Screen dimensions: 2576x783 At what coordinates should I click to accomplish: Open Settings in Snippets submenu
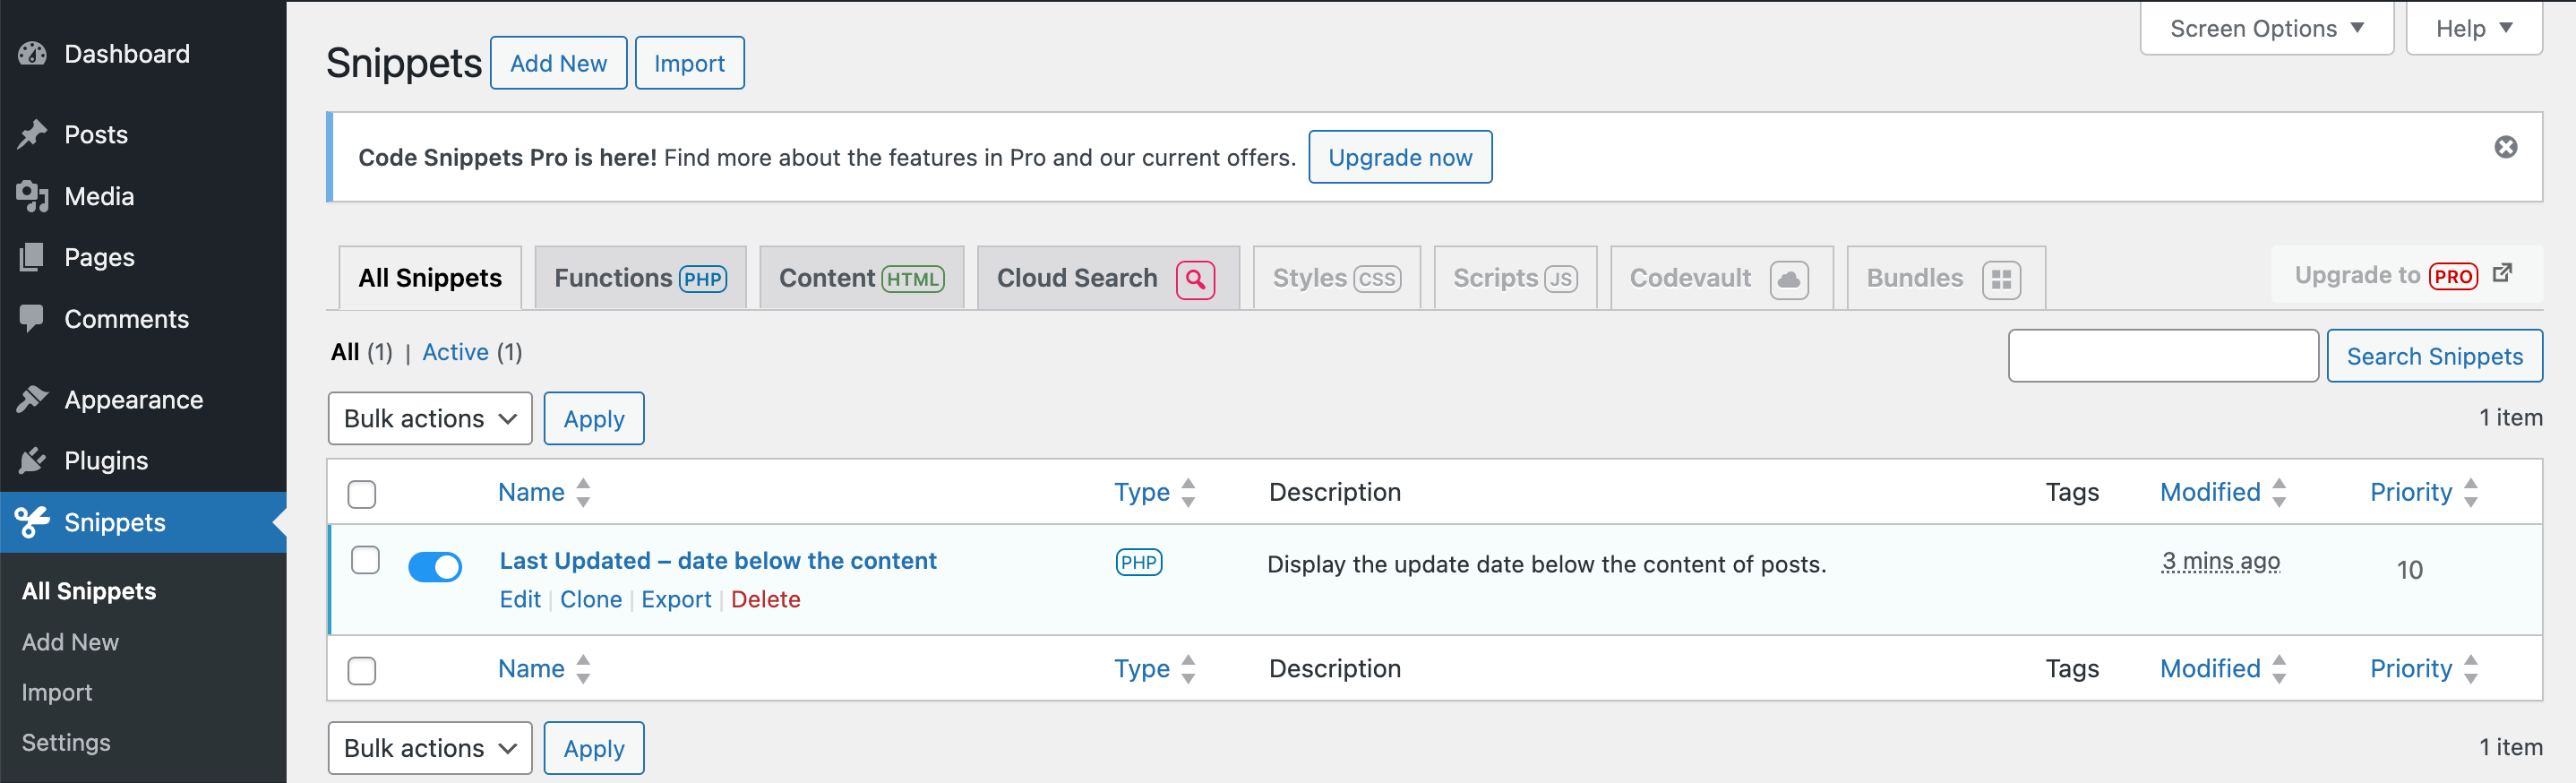[66, 742]
